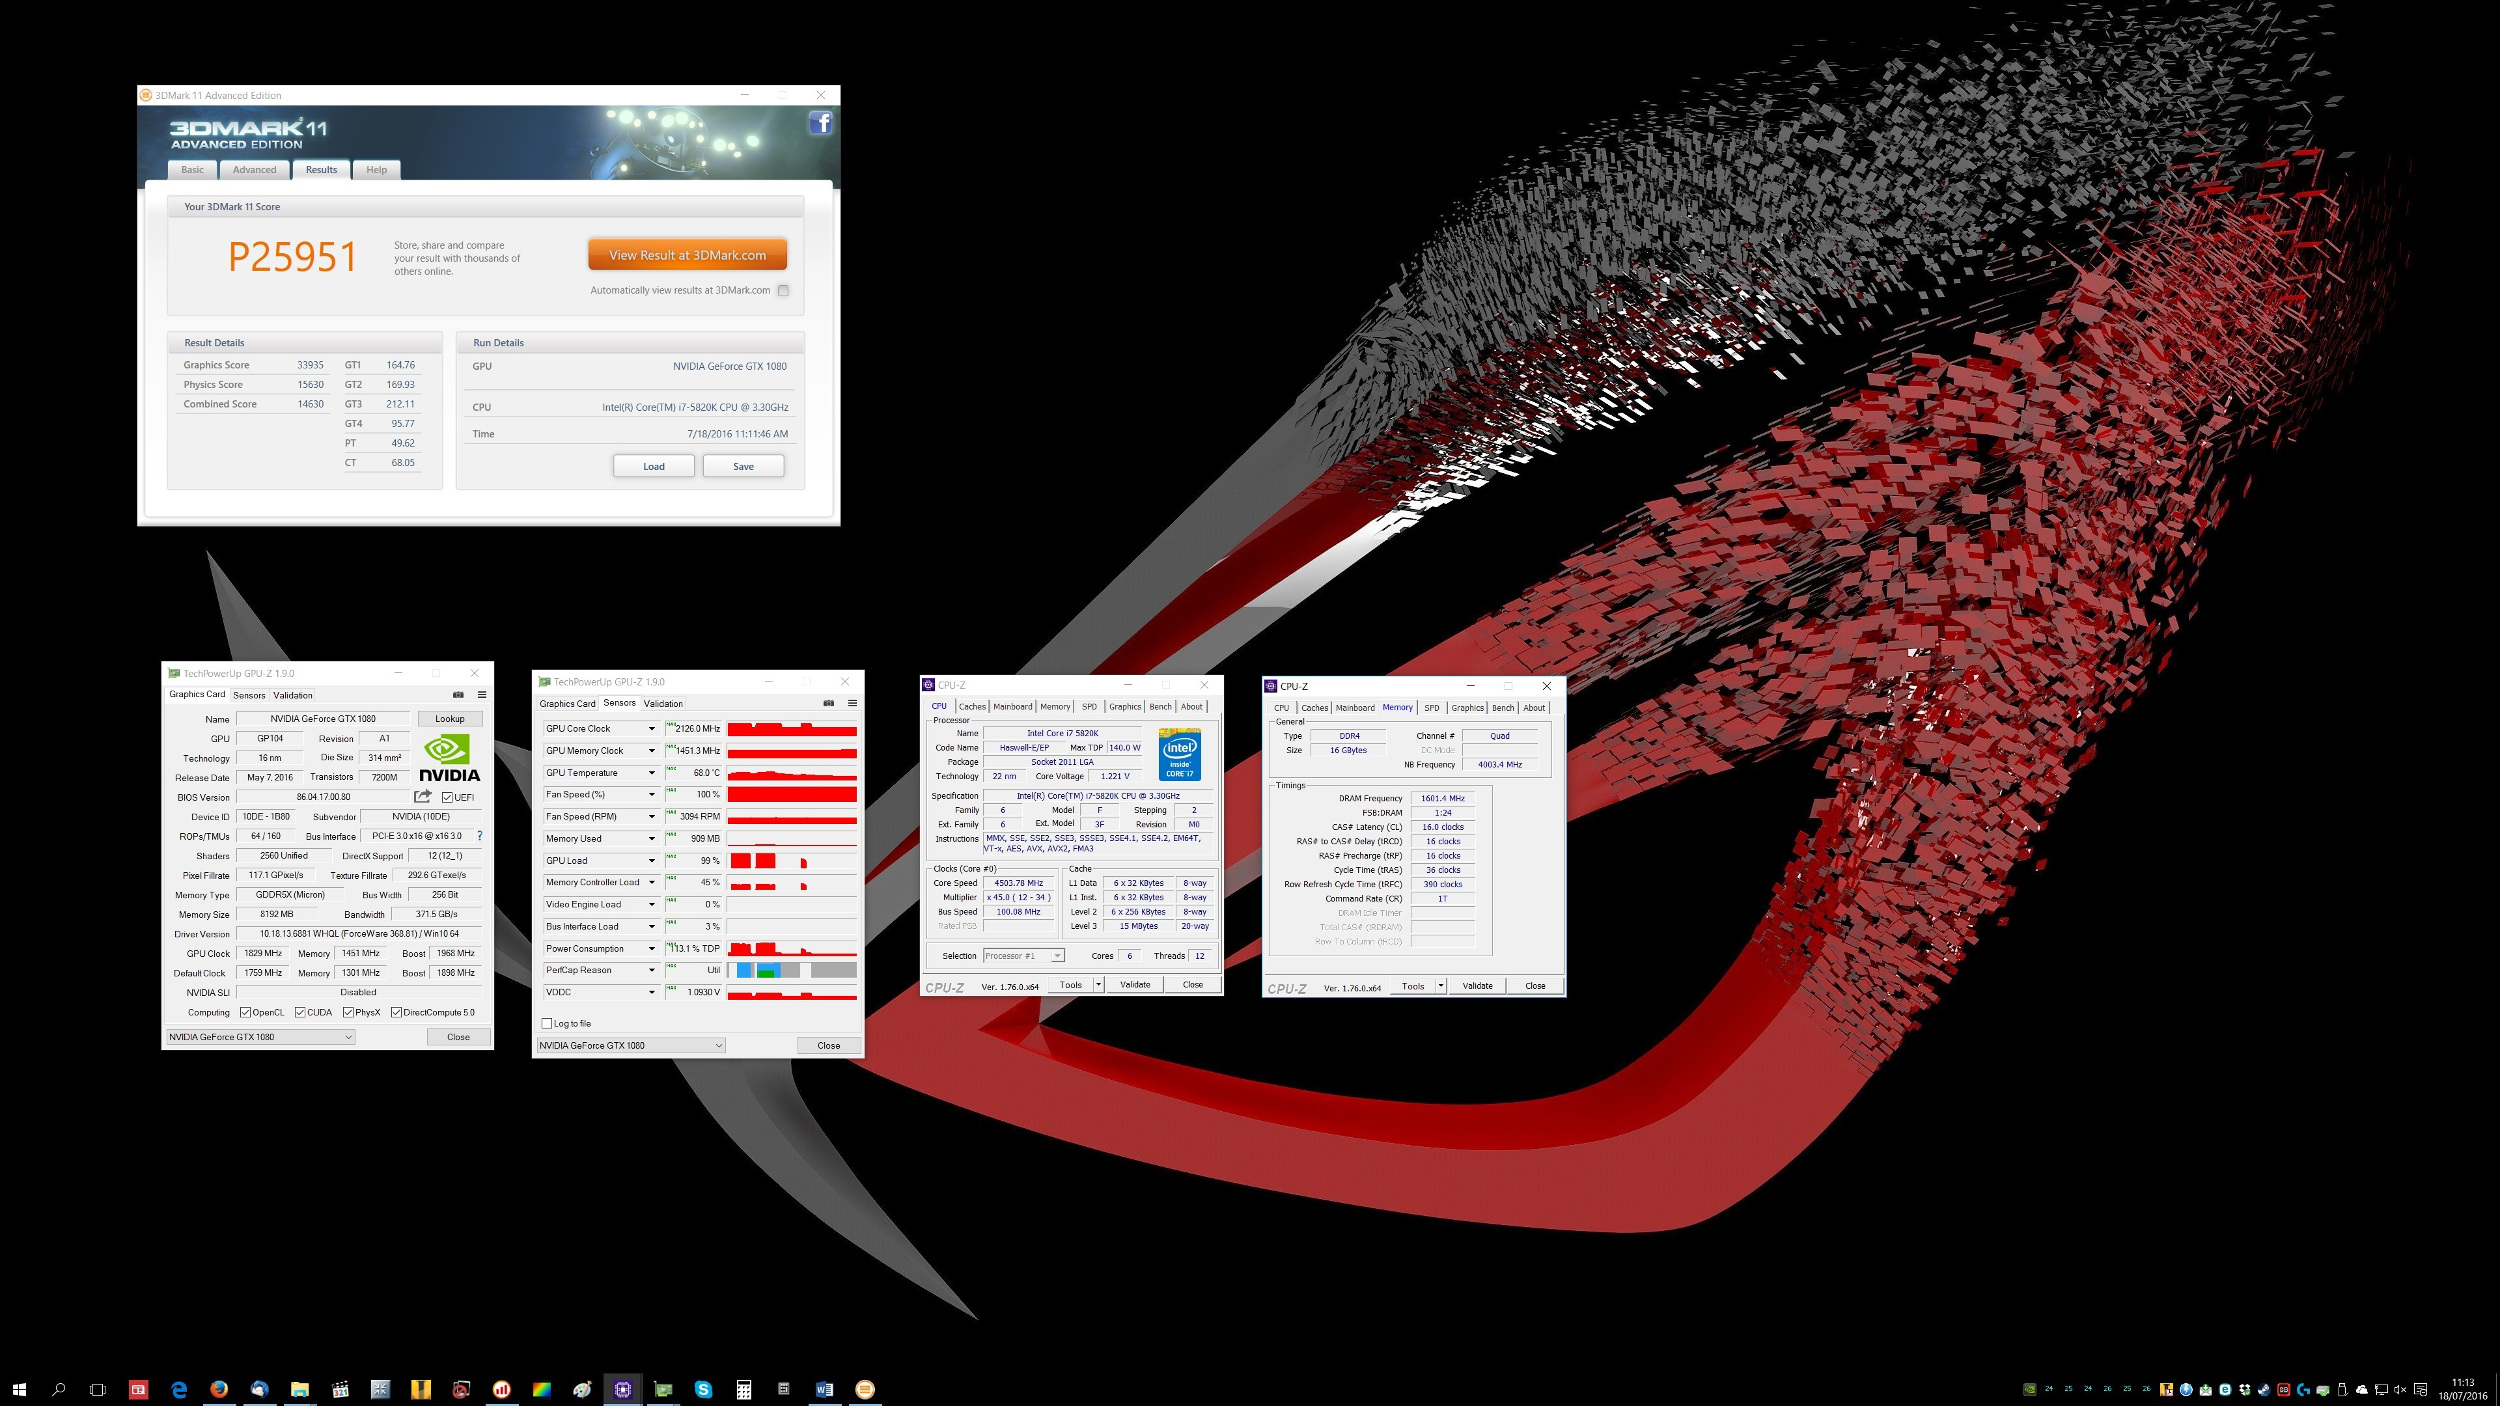This screenshot has width=2500, height=1406.
Task: Launch Microsoft Edge from the taskbar
Action: [179, 1389]
